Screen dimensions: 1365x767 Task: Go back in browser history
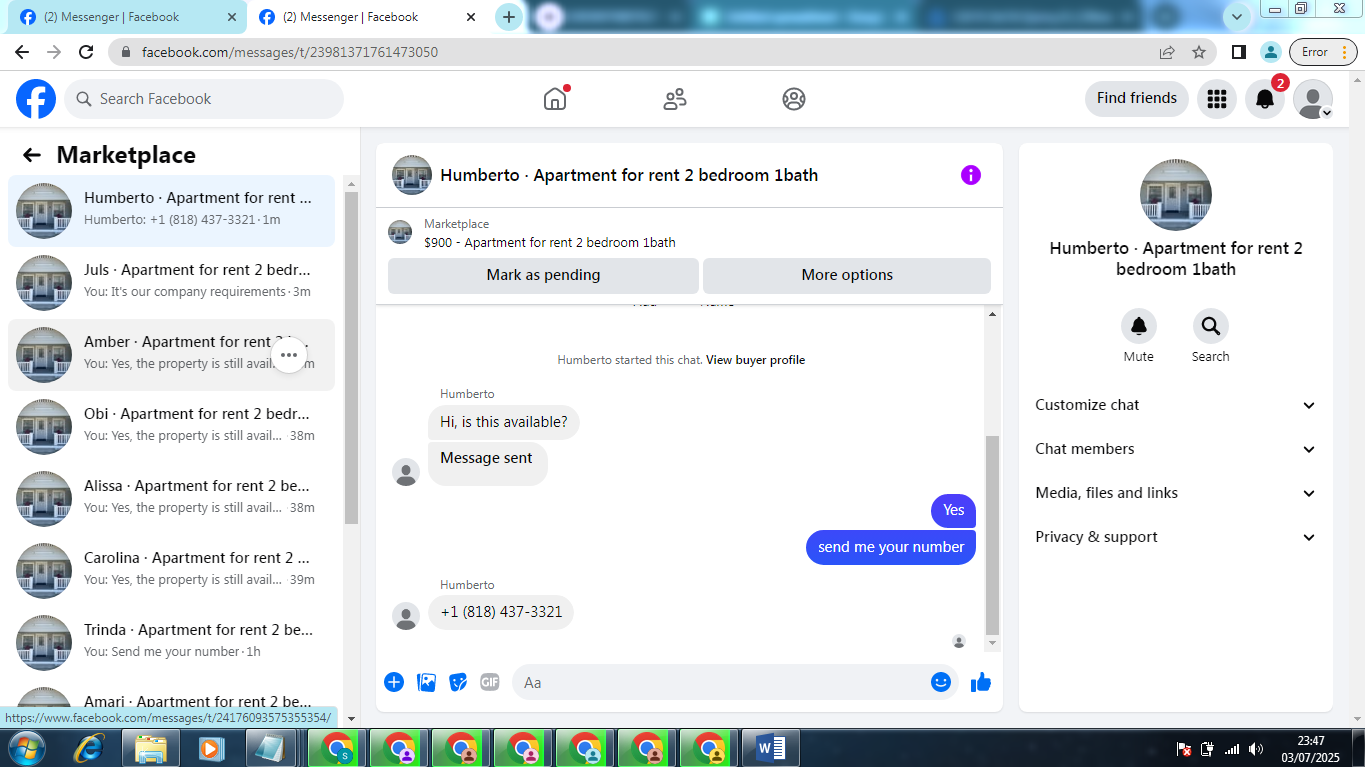(22, 52)
